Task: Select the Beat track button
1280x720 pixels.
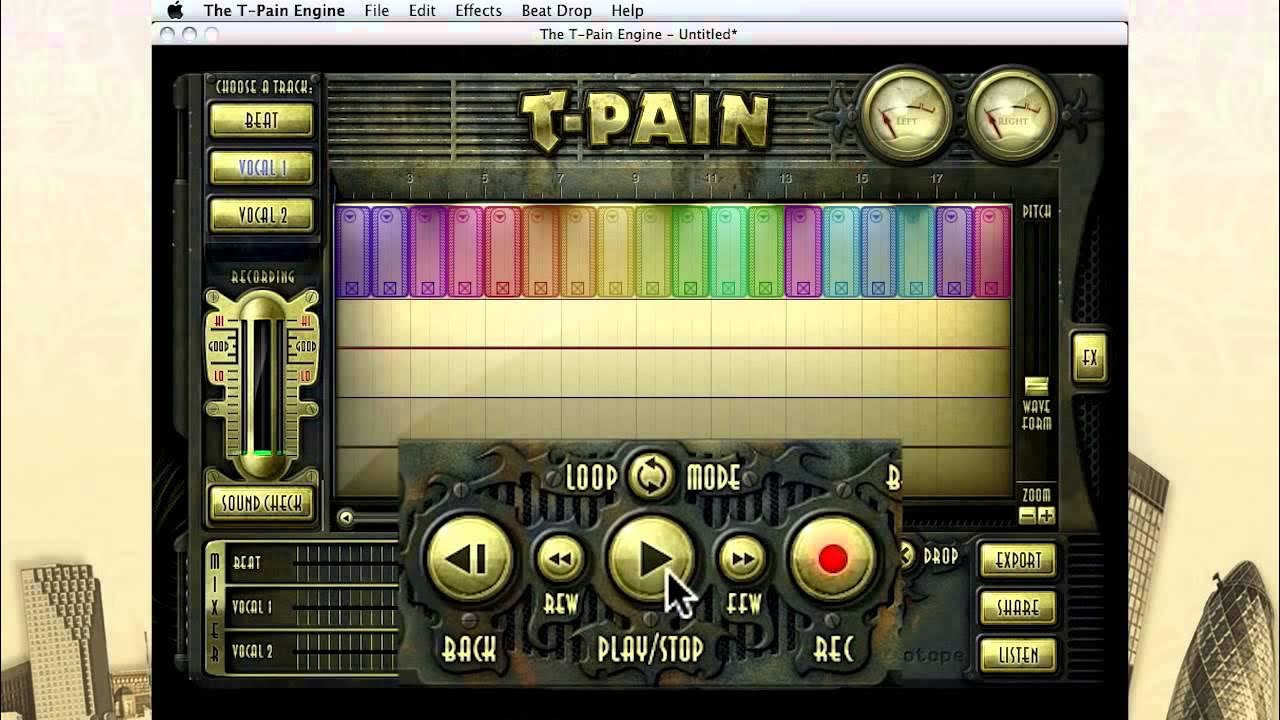Action: (261, 121)
